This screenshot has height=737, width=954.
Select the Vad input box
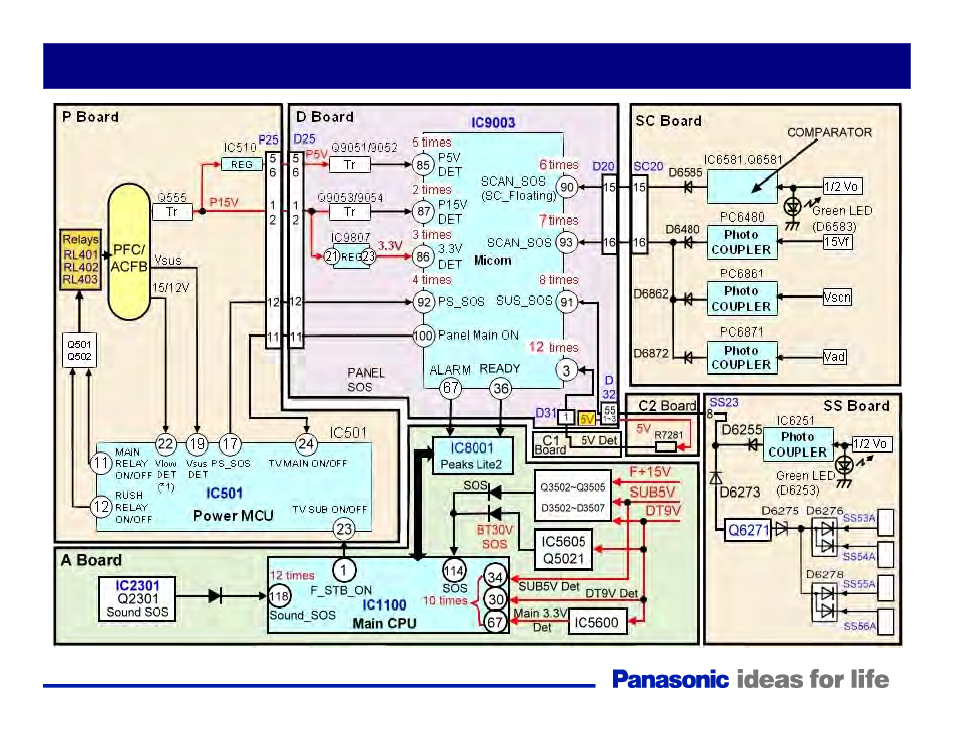tap(834, 356)
